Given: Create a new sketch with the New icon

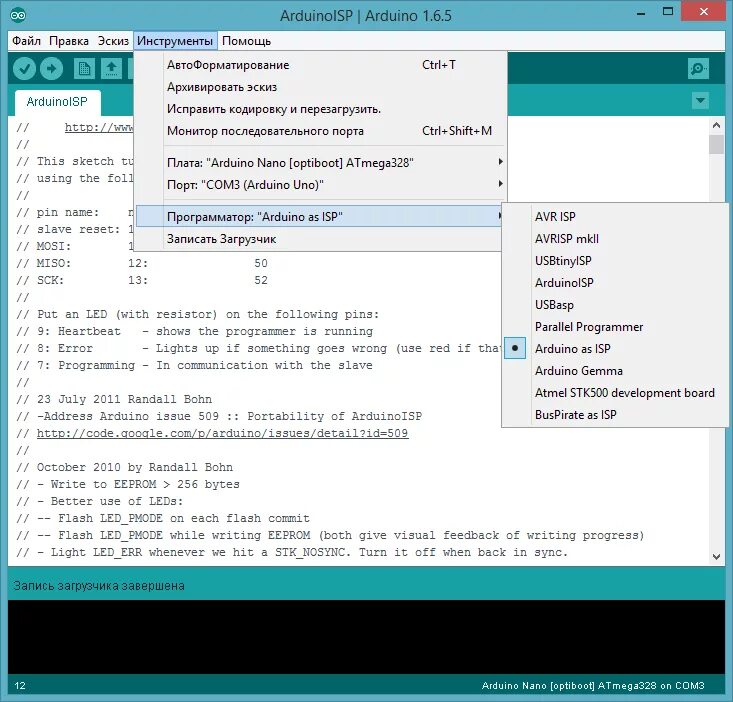Looking at the screenshot, I should coord(84,69).
